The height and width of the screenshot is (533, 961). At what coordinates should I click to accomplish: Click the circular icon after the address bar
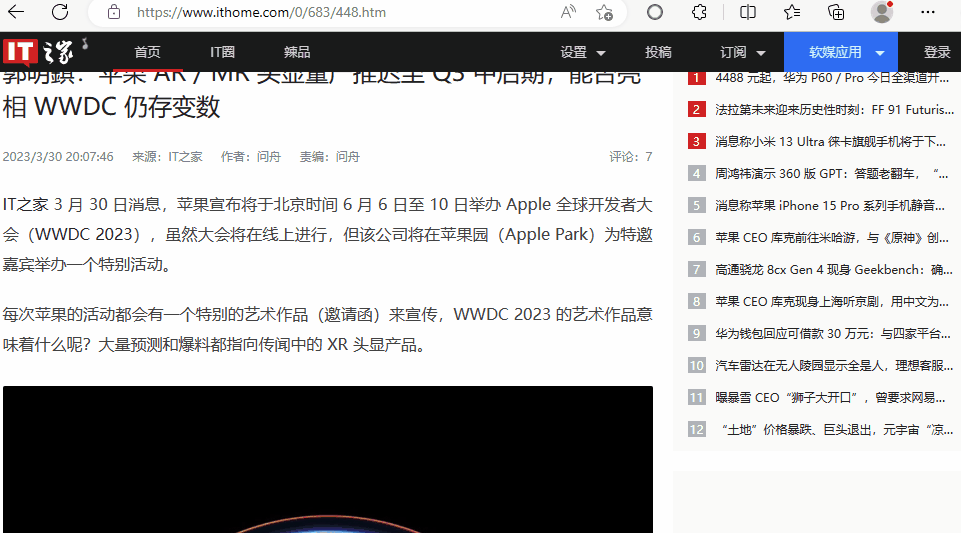(655, 12)
